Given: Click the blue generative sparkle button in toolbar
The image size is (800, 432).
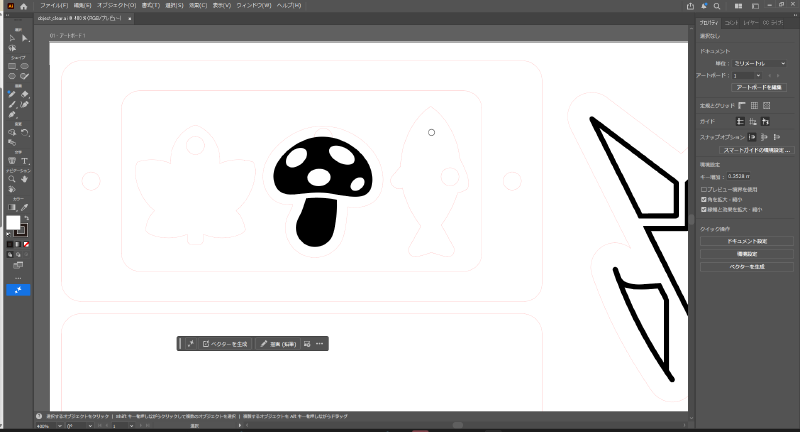Looking at the screenshot, I should tap(18, 290).
